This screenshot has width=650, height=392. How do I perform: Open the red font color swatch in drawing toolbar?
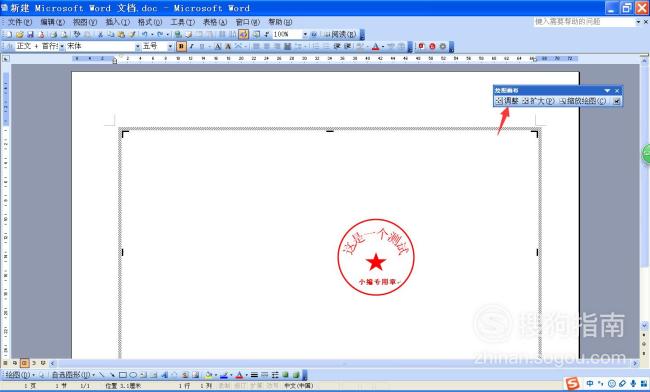[239, 375]
